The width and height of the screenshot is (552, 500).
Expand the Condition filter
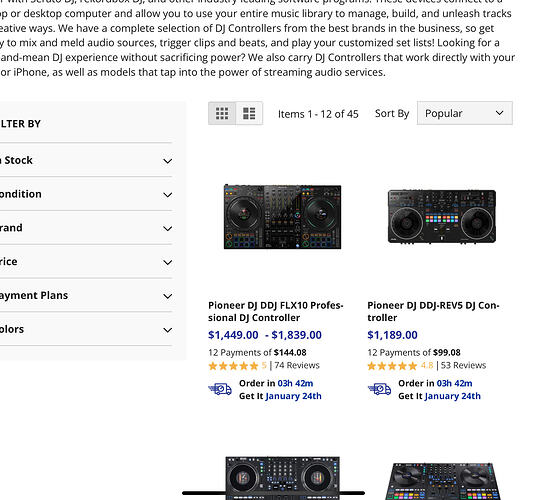(x=86, y=194)
